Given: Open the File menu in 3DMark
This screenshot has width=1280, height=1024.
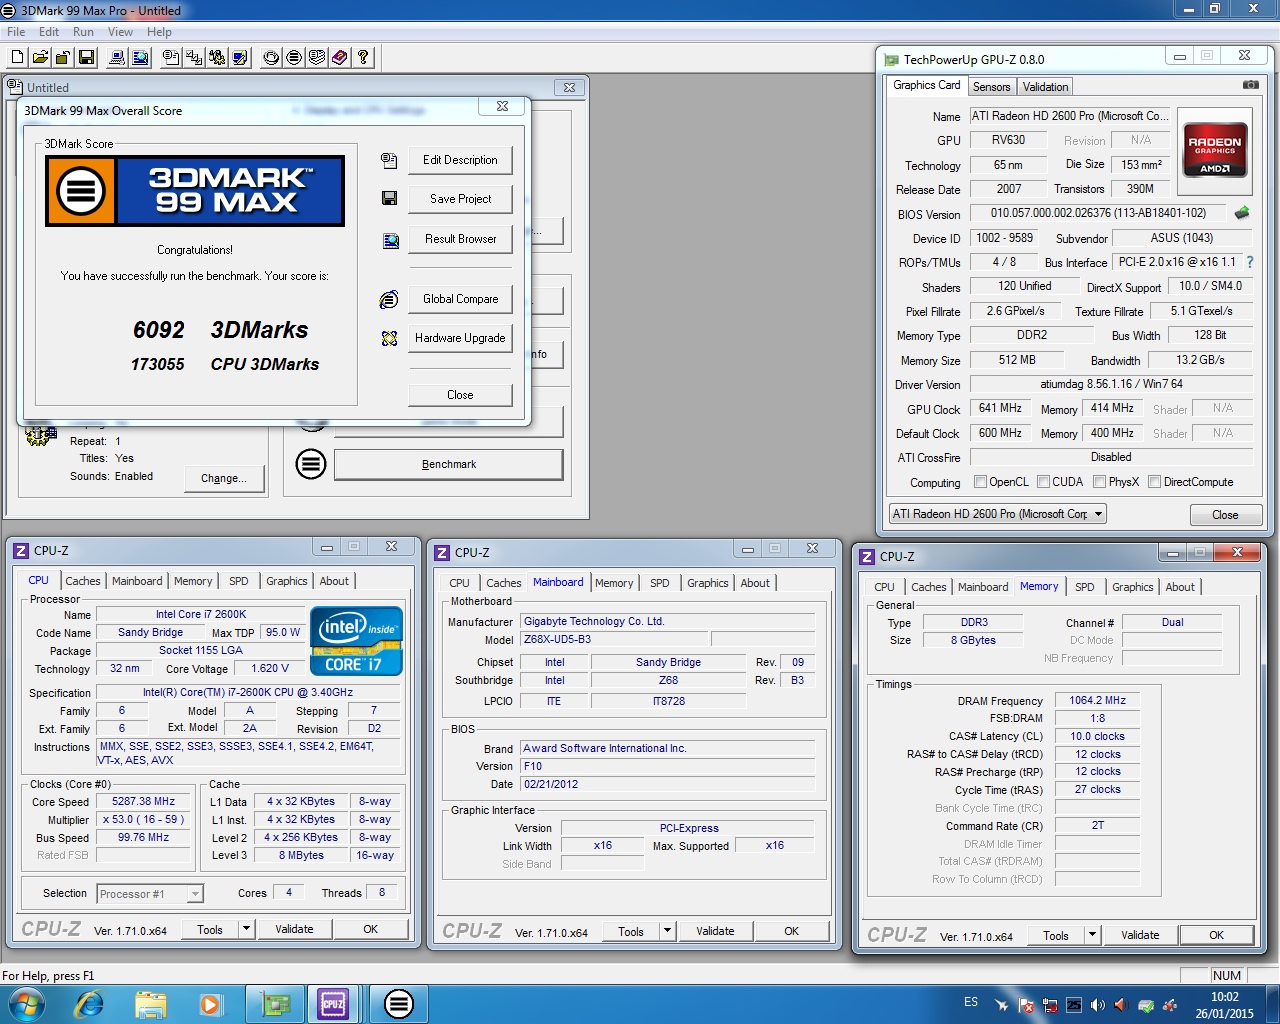Looking at the screenshot, I should tap(16, 32).
